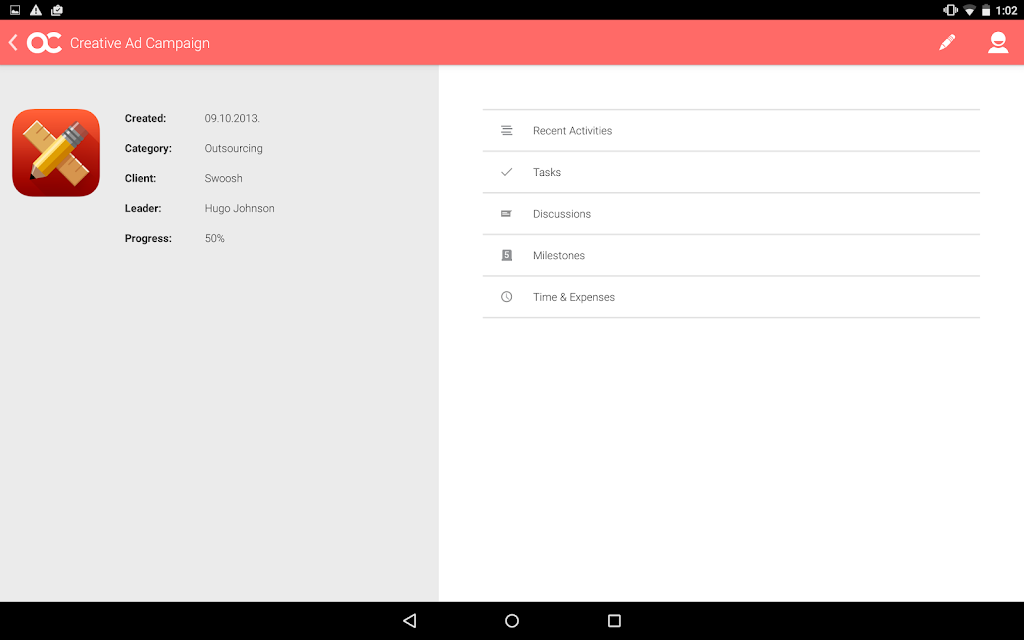Select the client name Swoosh
The width and height of the screenshot is (1024, 640).
click(x=223, y=178)
